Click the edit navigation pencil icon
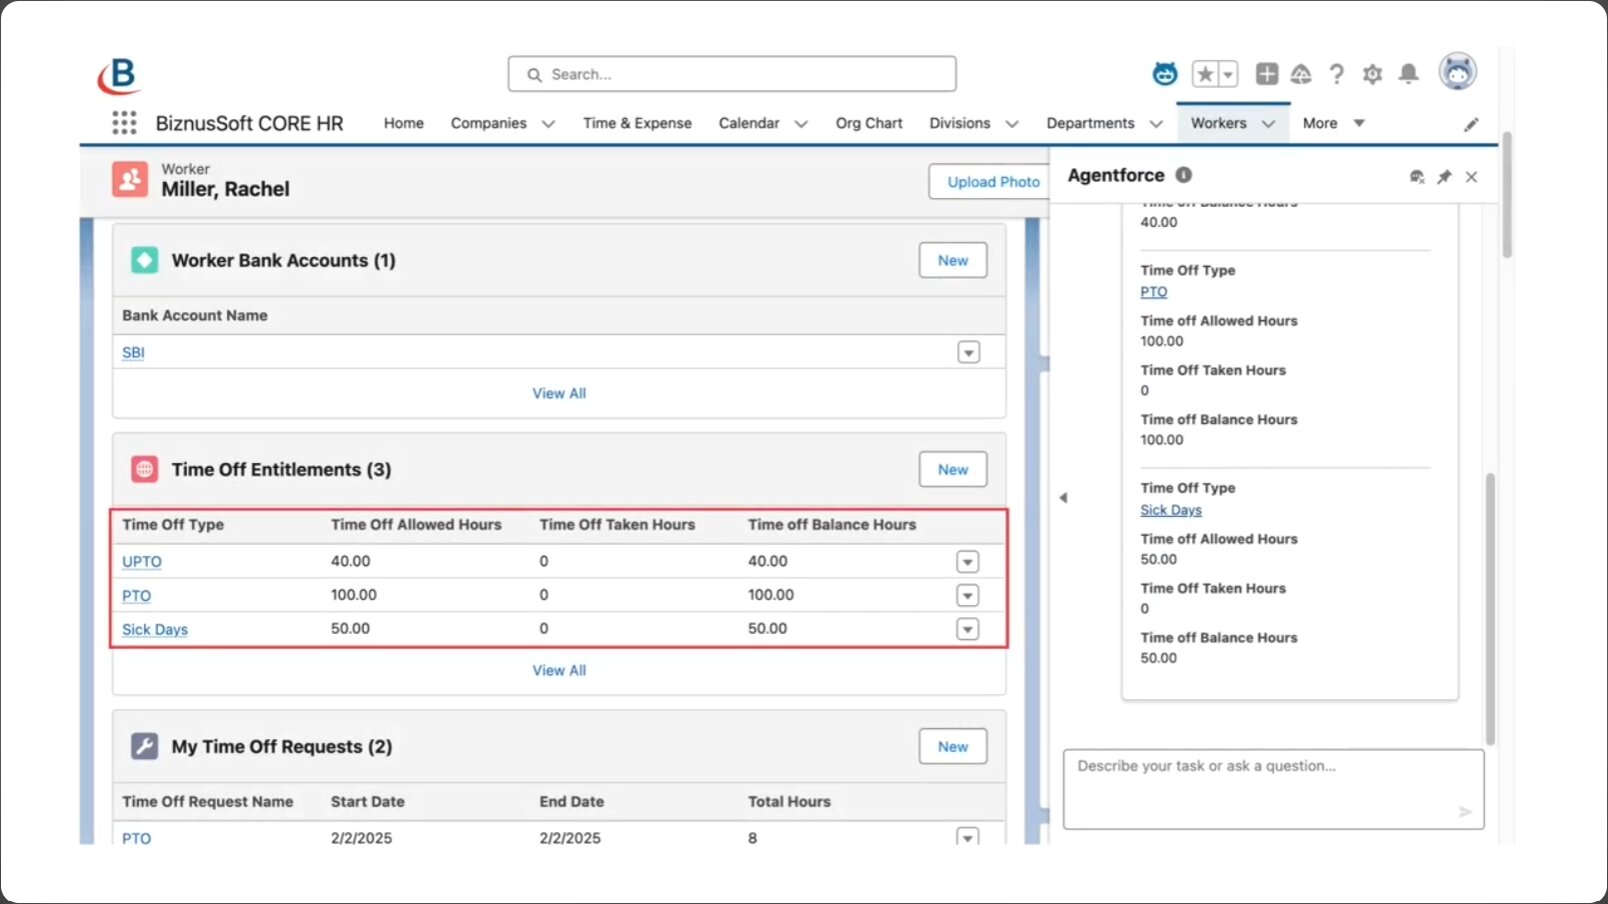 1471,124
